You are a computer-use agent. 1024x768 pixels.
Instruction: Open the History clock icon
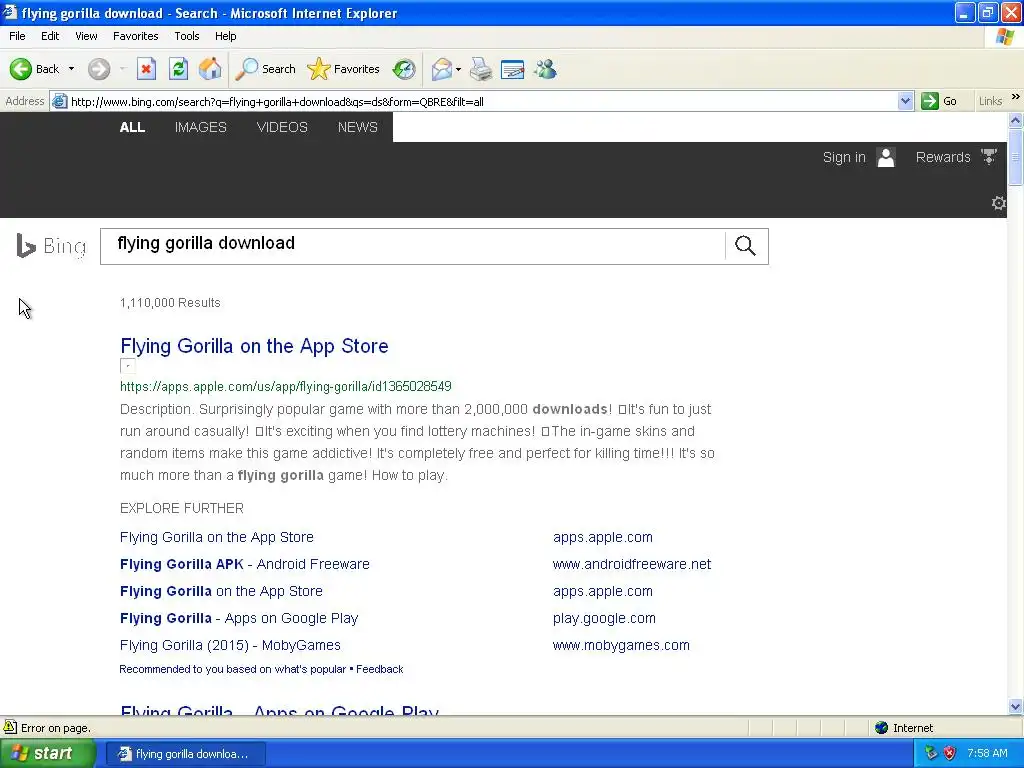[x=404, y=69]
